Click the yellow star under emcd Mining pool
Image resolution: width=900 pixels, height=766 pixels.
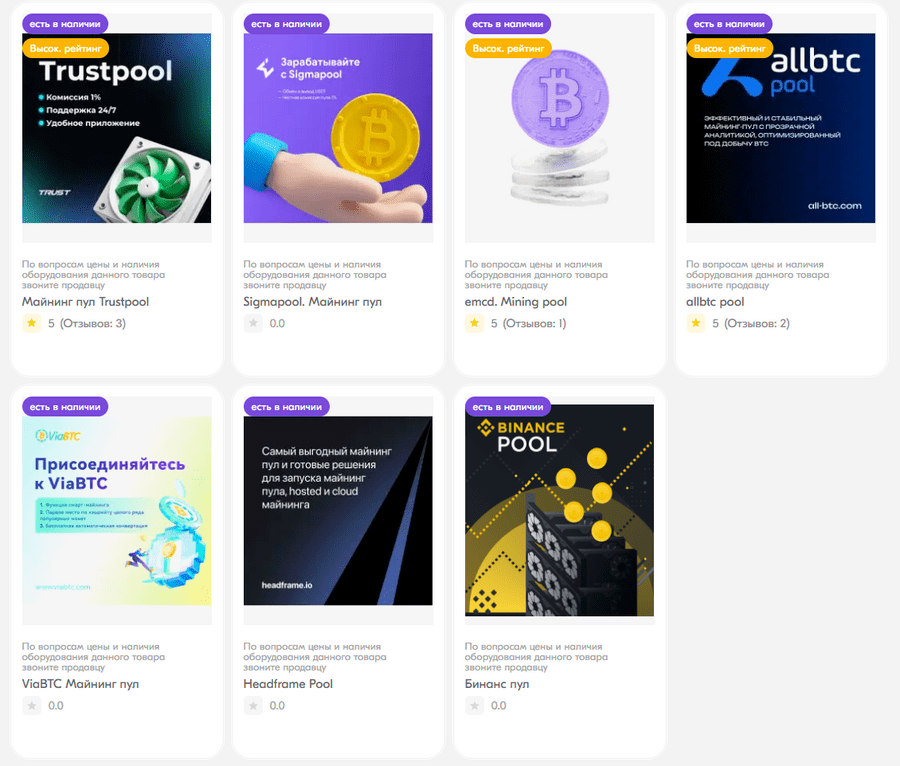coord(475,323)
